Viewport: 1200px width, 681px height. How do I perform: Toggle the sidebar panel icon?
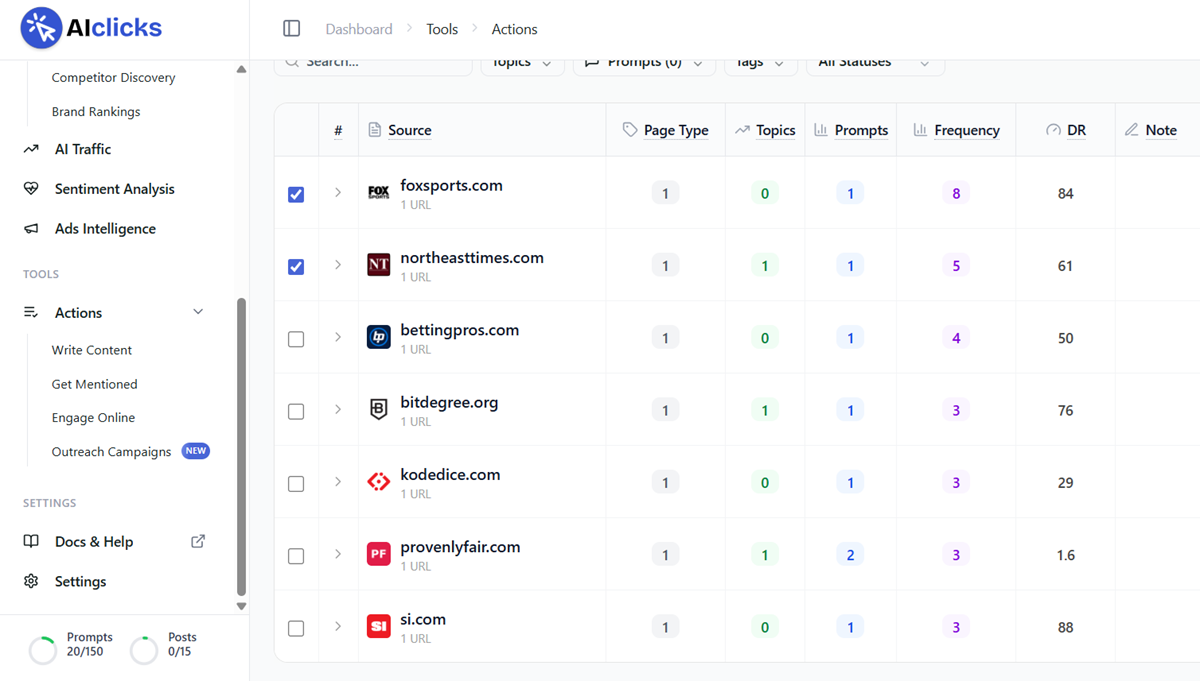tap(292, 29)
